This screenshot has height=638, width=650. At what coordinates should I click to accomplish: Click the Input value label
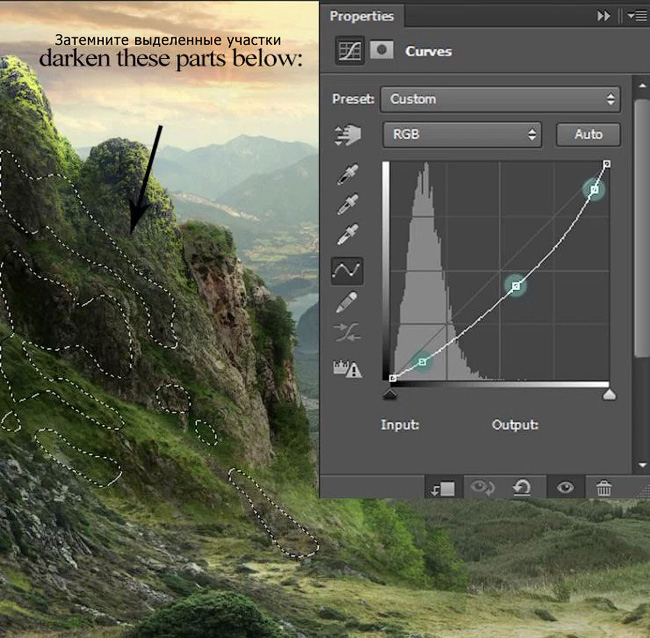(400, 425)
